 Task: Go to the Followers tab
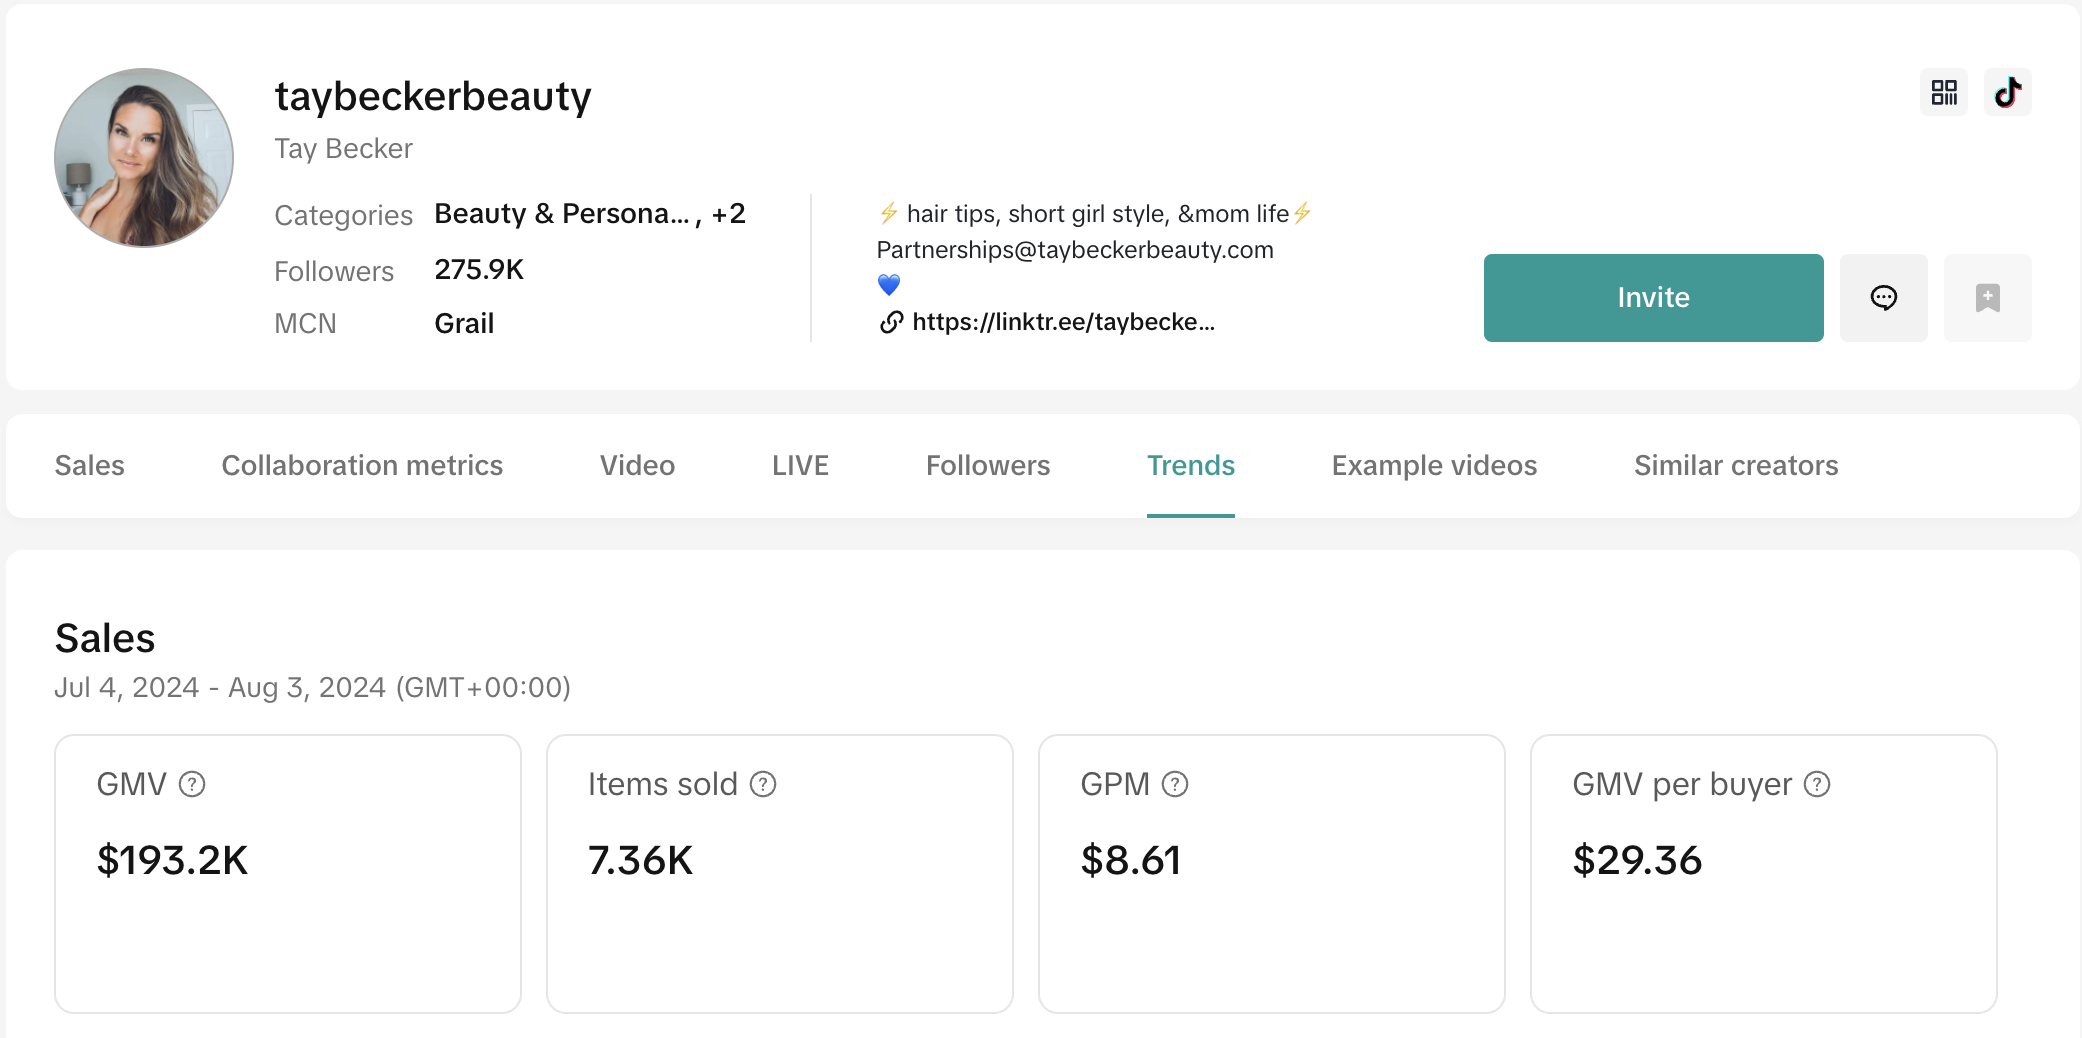click(987, 466)
